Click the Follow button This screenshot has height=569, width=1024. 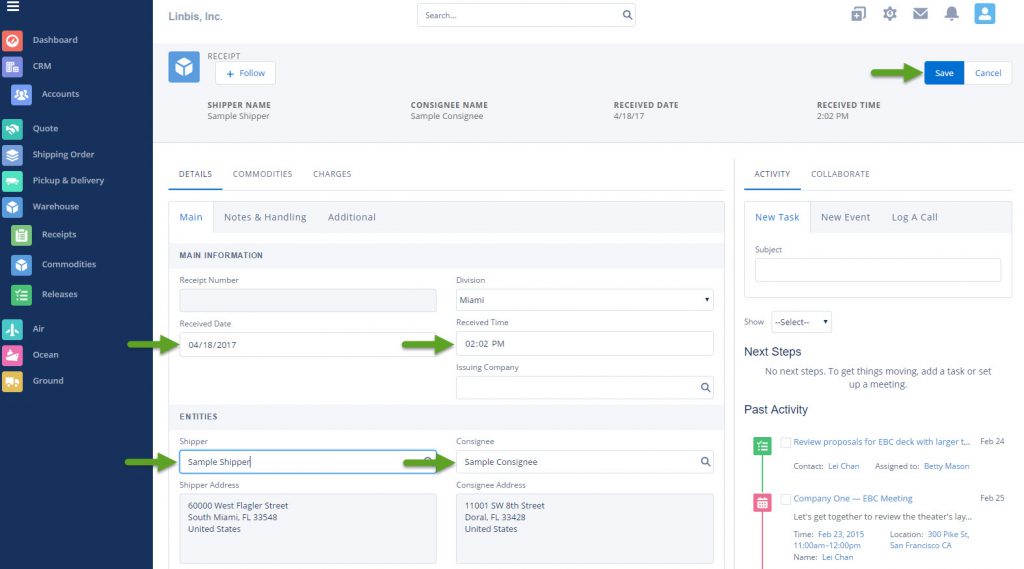click(245, 73)
